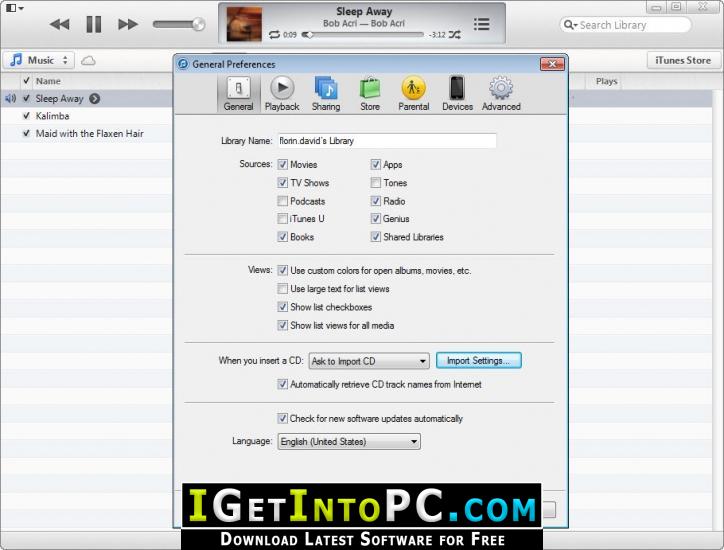Uncheck the Kalimba song checkbox
This screenshot has width=724, height=550.
point(26,115)
